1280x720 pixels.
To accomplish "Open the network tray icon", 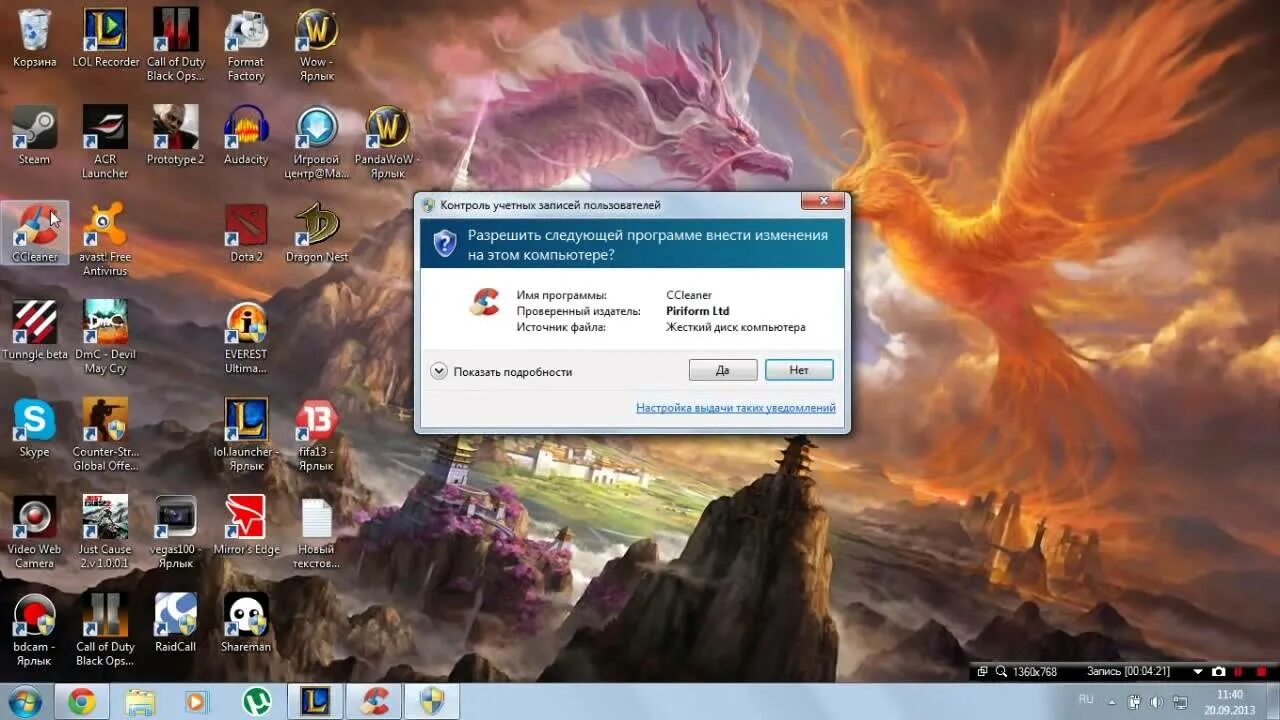I will pyautogui.click(x=1180, y=702).
